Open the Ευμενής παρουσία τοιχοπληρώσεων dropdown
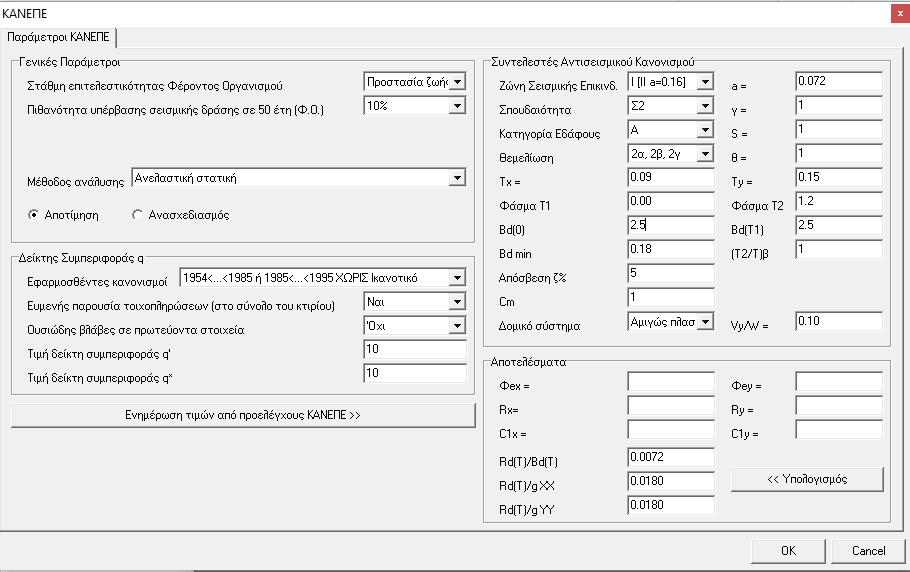Screen dimensions: 910x572 pyautogui.click(x=415, y=302)
